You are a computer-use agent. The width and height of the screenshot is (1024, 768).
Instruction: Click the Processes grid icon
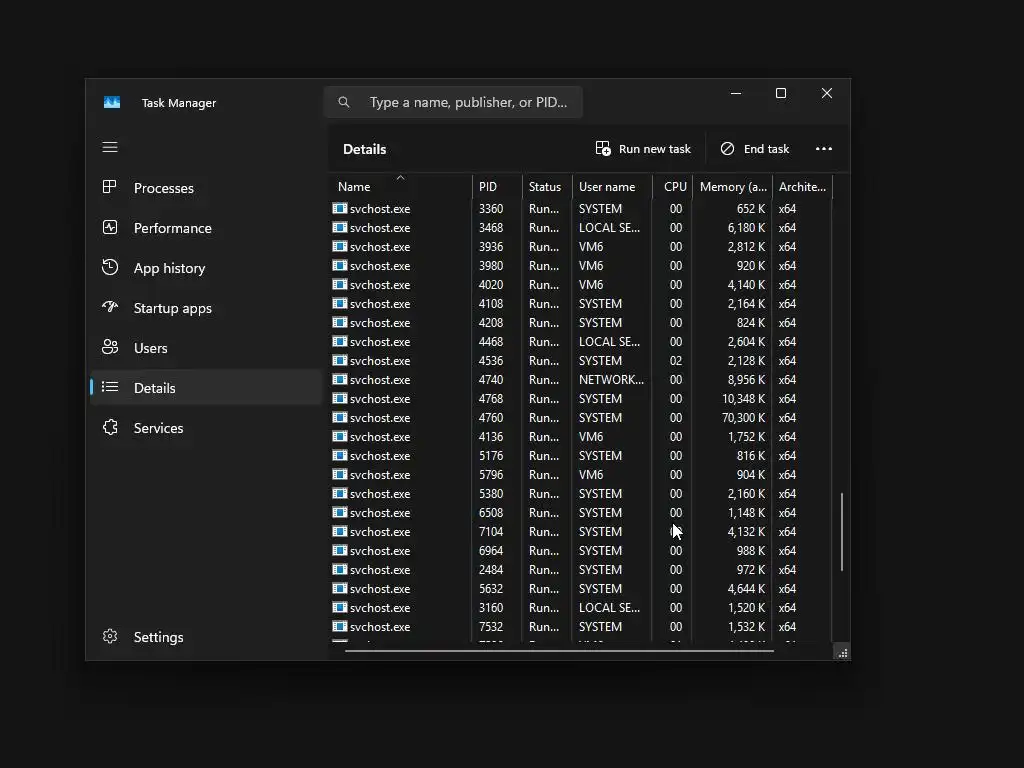click(110, 187)
